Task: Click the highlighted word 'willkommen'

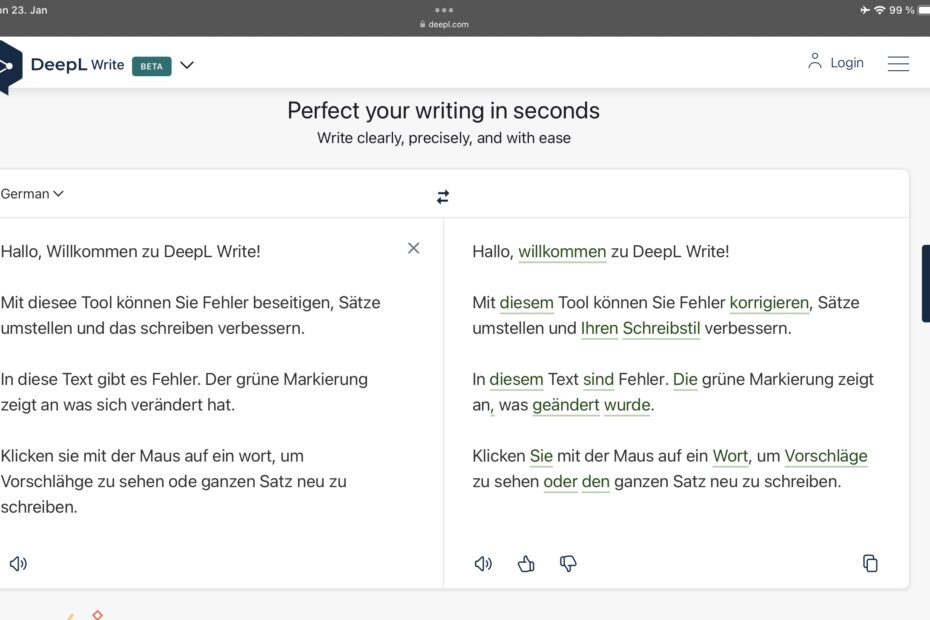Action: coord(562,252)
